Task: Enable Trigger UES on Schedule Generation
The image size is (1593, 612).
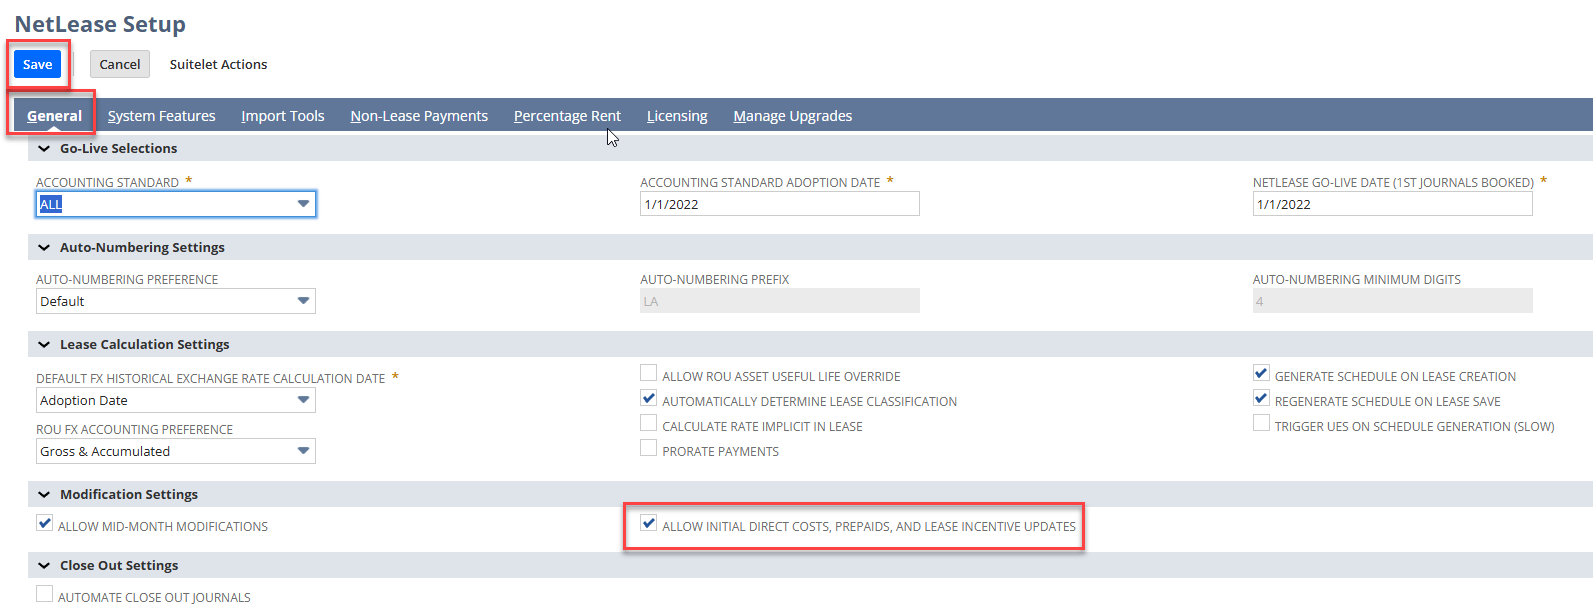Action: (1262, 424)
